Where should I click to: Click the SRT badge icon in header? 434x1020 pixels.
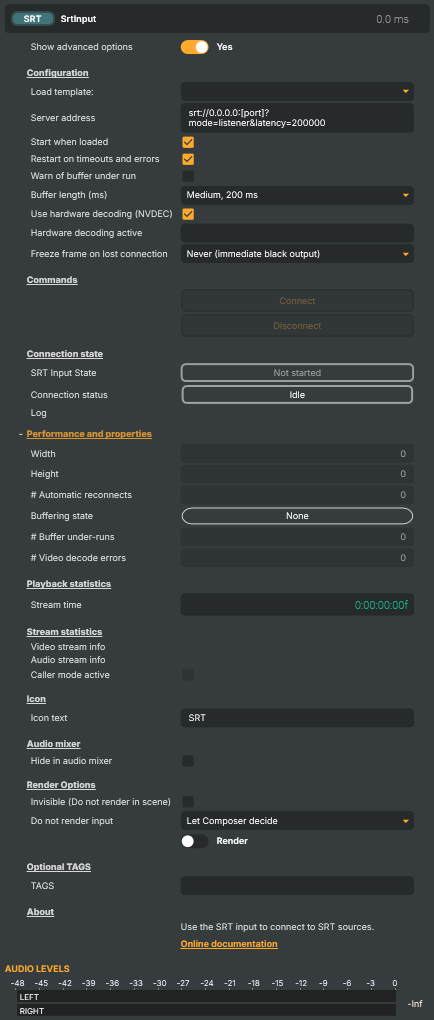coord(33,19)
